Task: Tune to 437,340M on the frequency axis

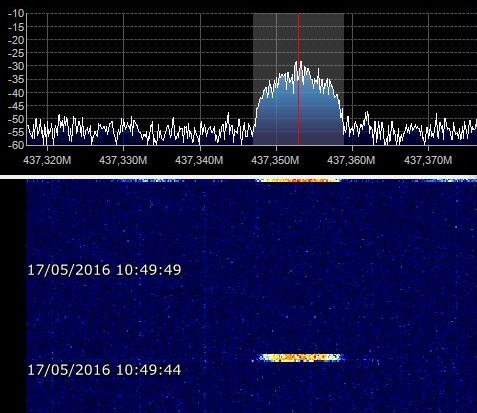Action: coord(199,160)
